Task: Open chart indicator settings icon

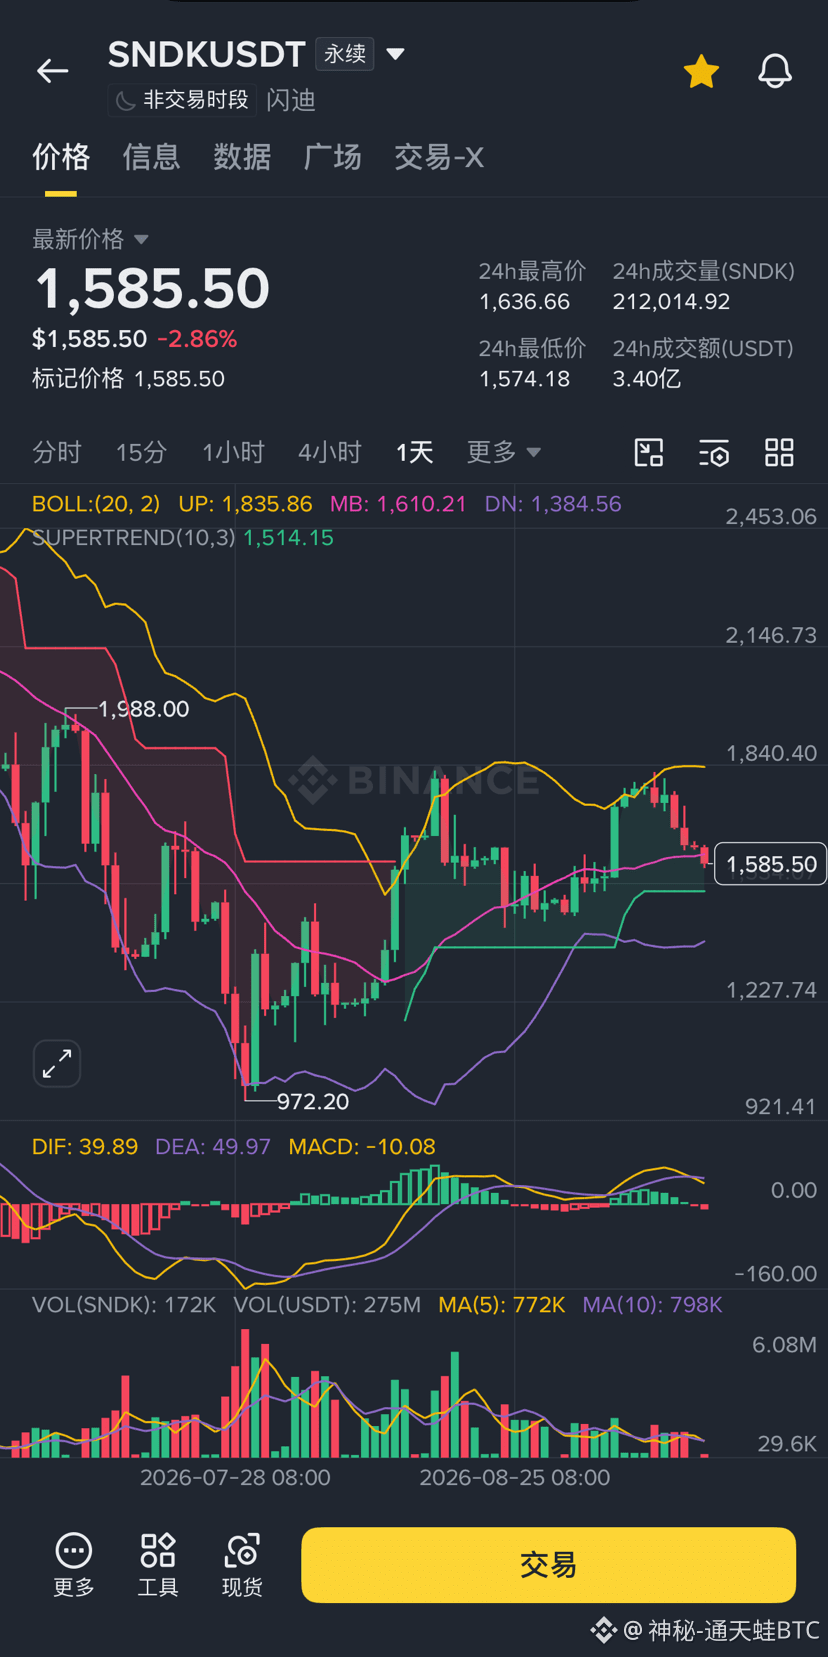Action: pyautogui.click(x=714, y=452)
